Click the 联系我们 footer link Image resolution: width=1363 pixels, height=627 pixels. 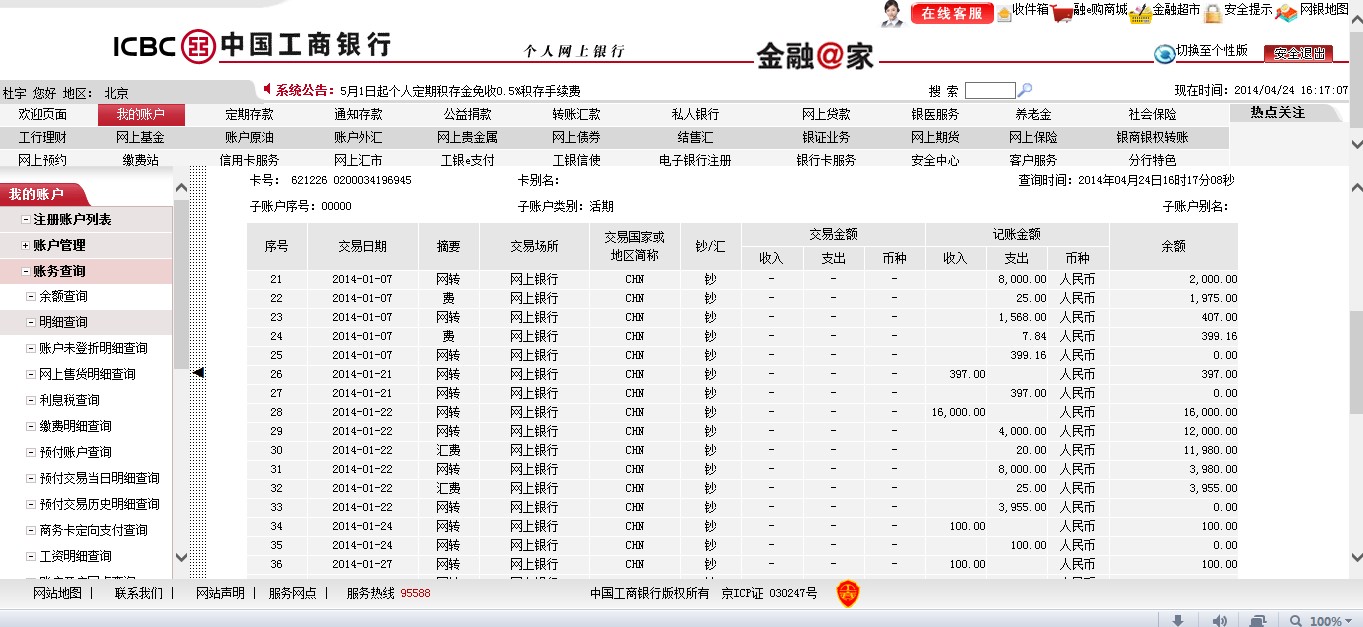pos(139,593)
